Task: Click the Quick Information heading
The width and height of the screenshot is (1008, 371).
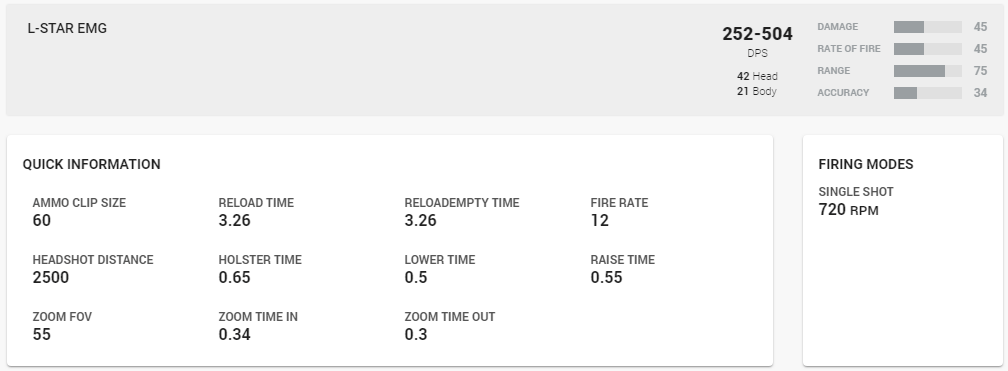Action: pyautogui.click(x=91, y=164)
